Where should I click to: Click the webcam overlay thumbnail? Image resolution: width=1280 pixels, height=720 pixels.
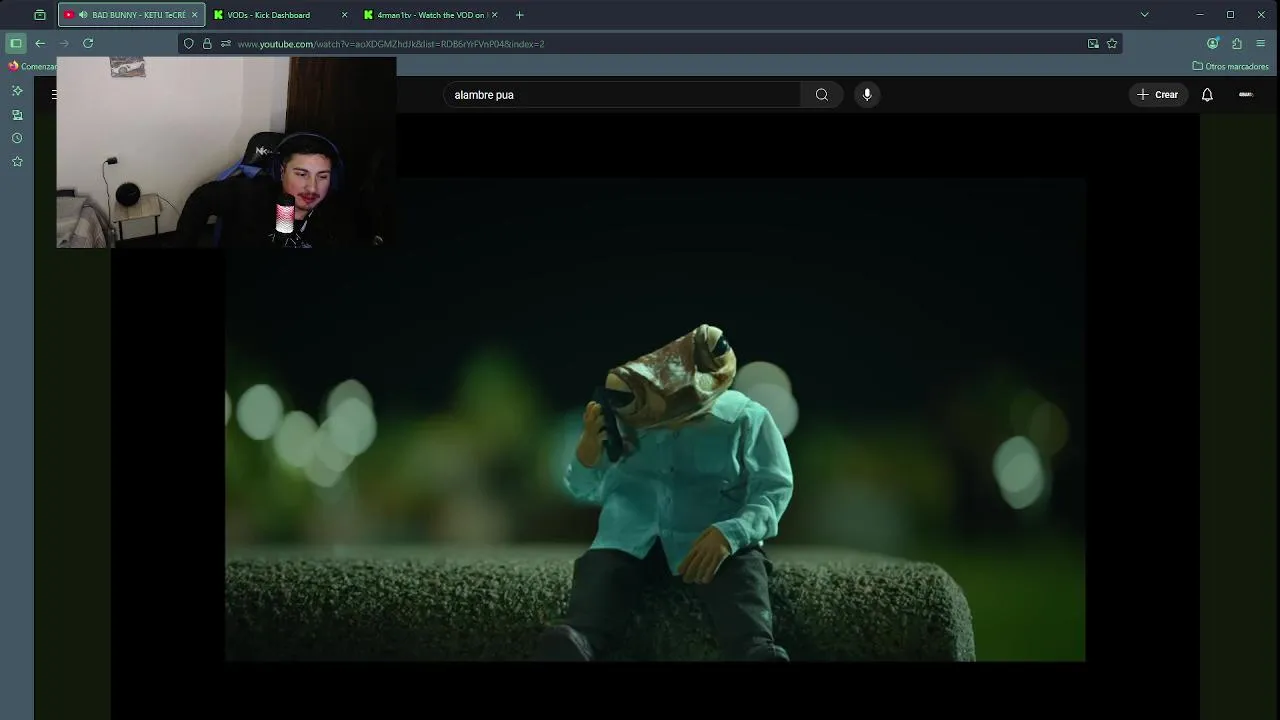[x=226, y=152]
